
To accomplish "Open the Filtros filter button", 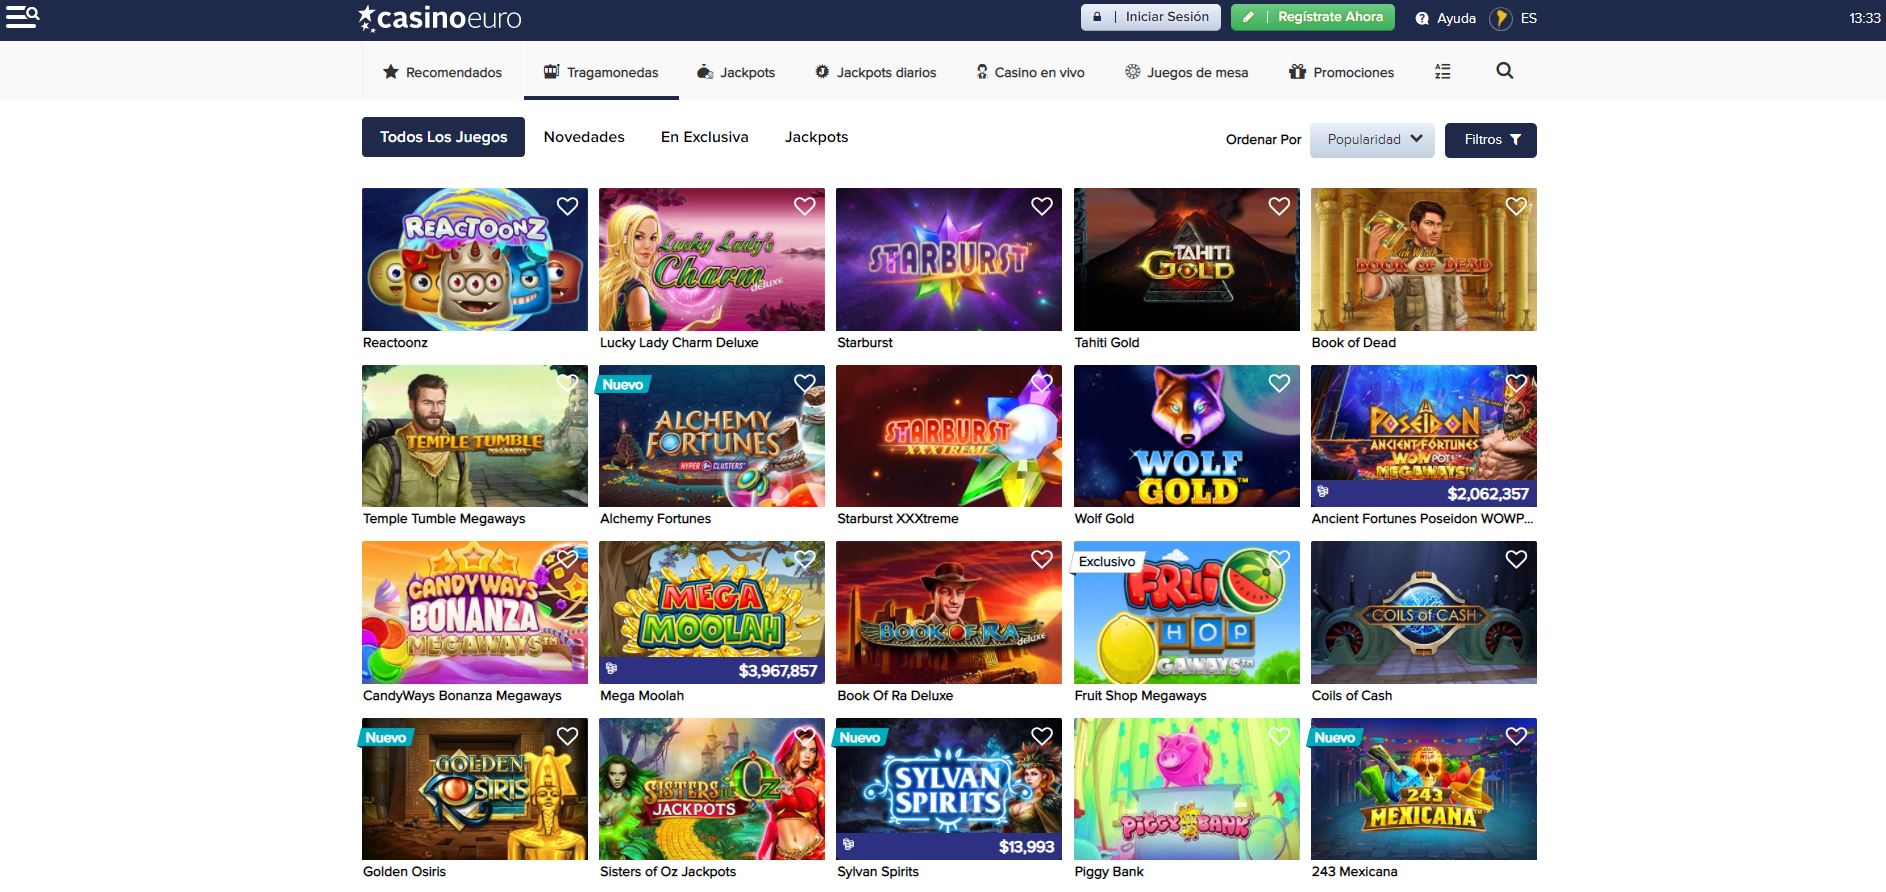I will point(1490,140).
